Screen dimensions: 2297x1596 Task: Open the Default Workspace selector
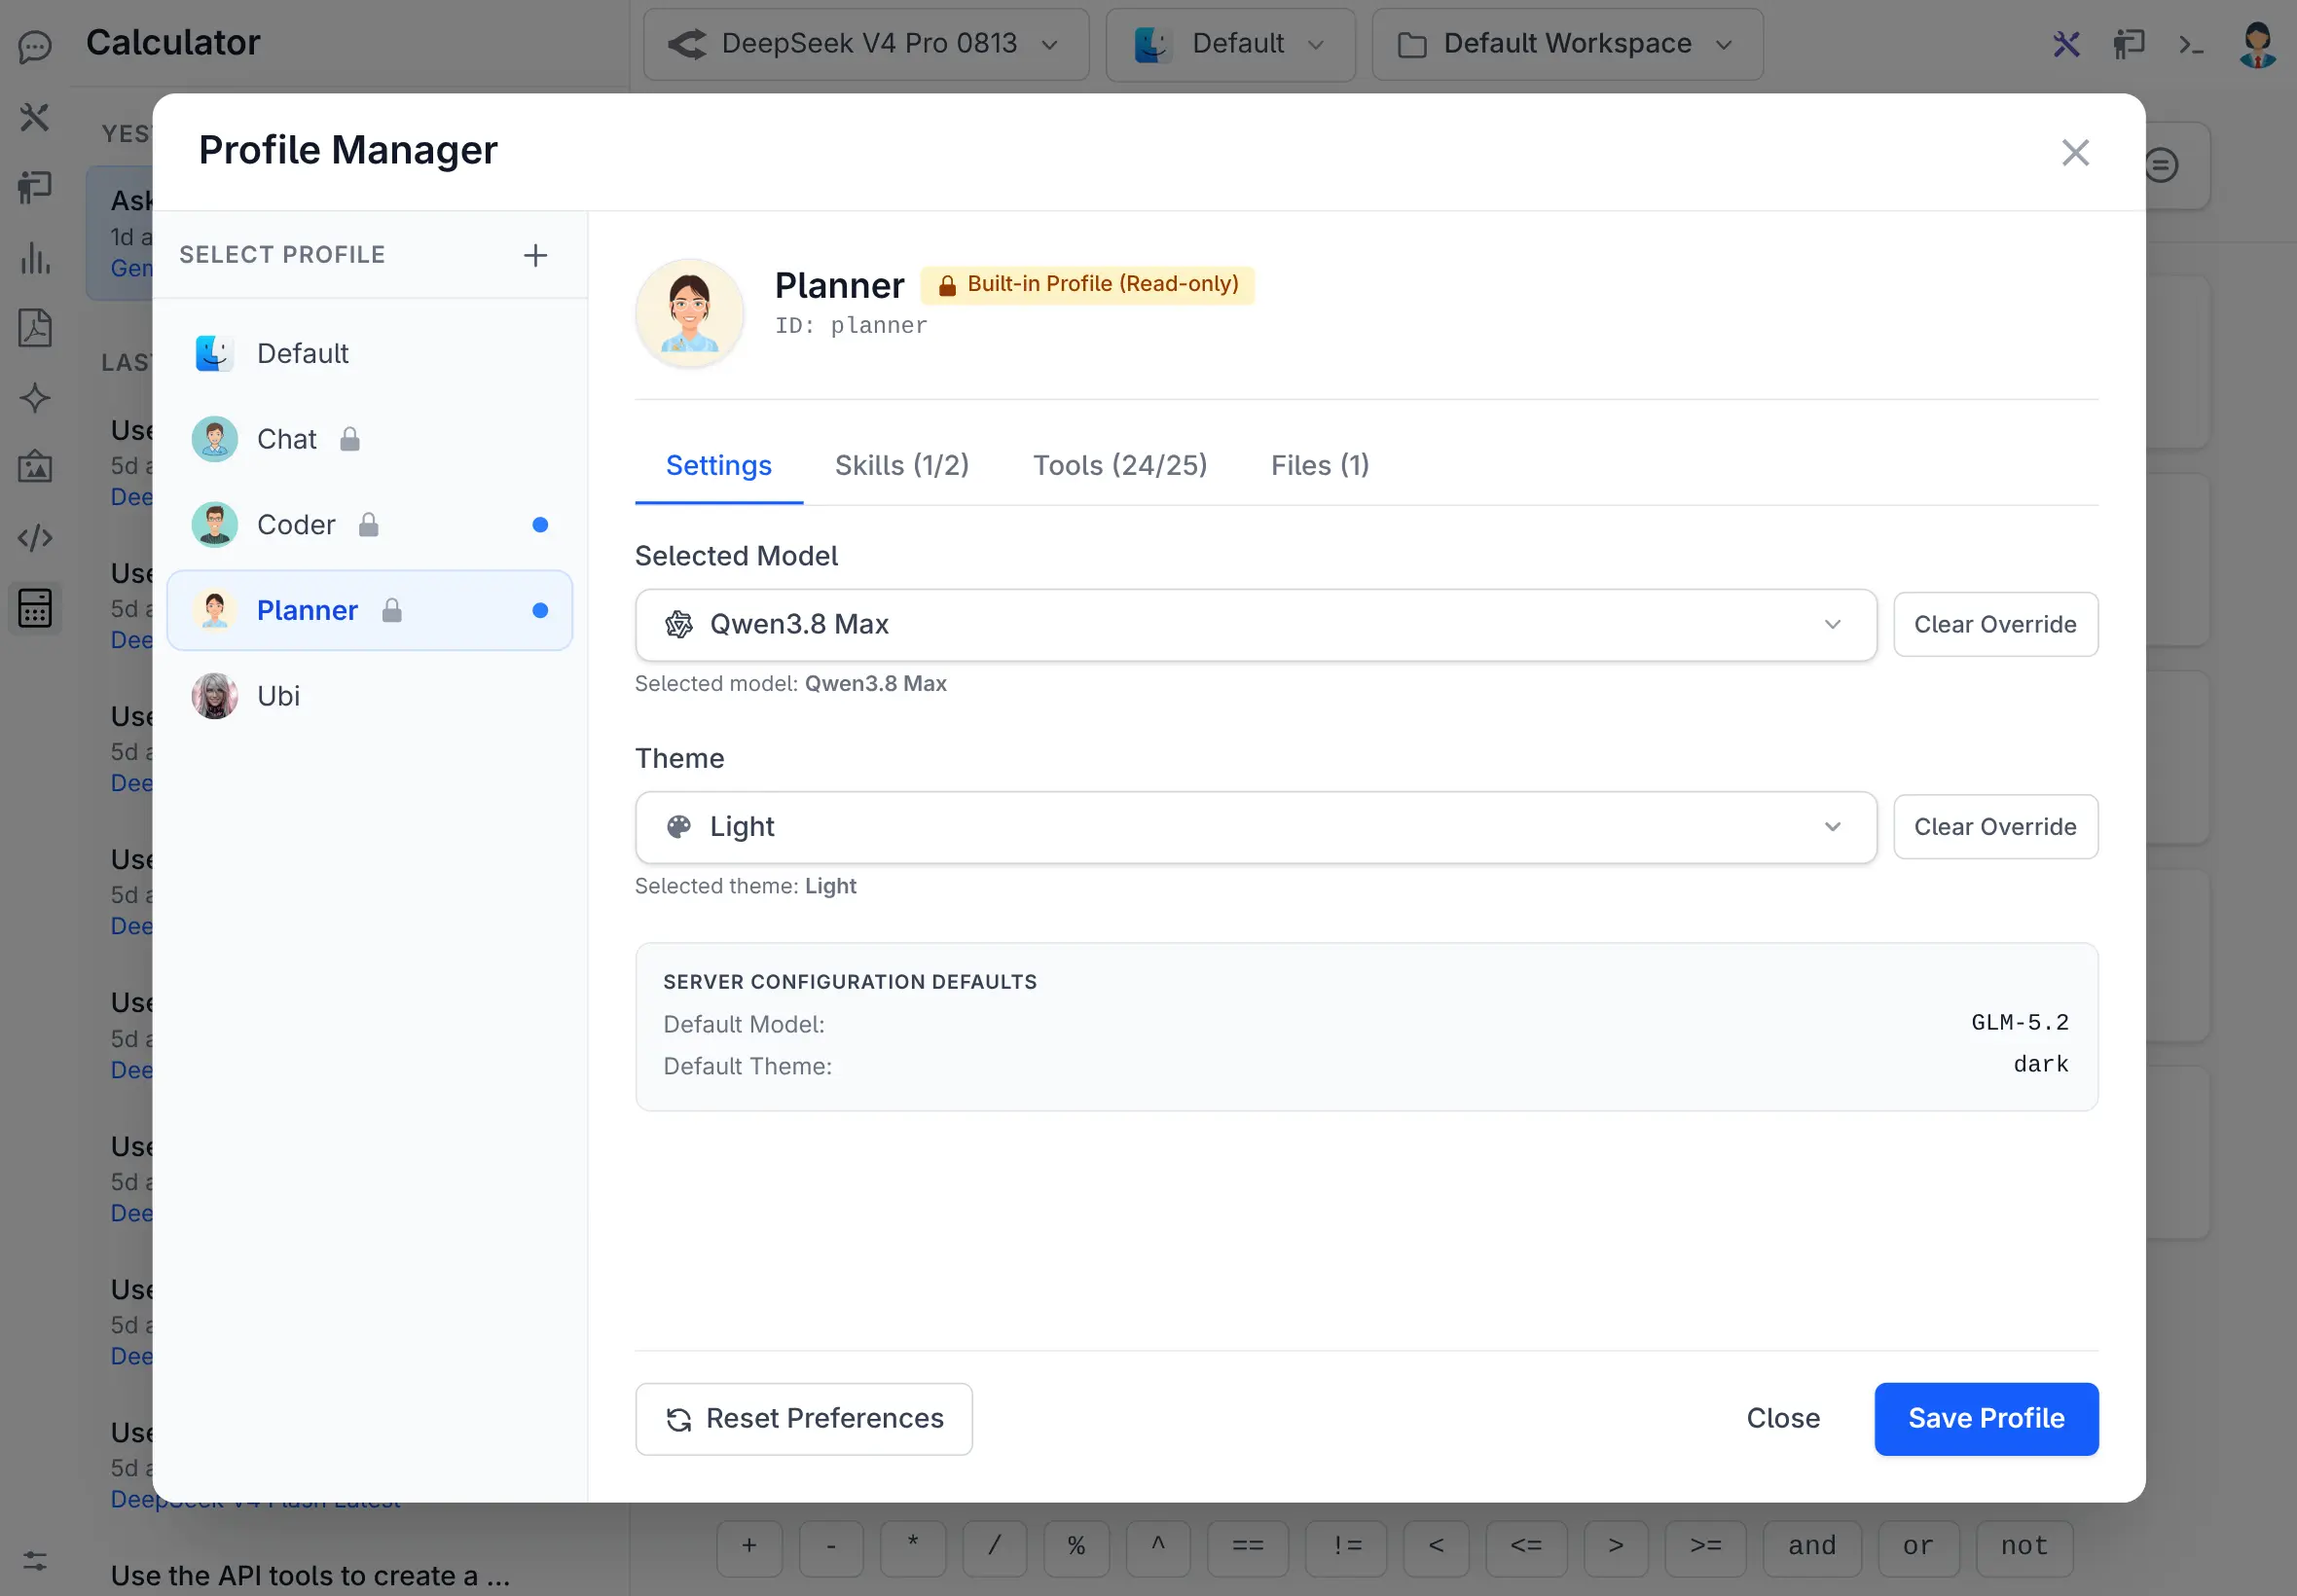pos(1566,44)
